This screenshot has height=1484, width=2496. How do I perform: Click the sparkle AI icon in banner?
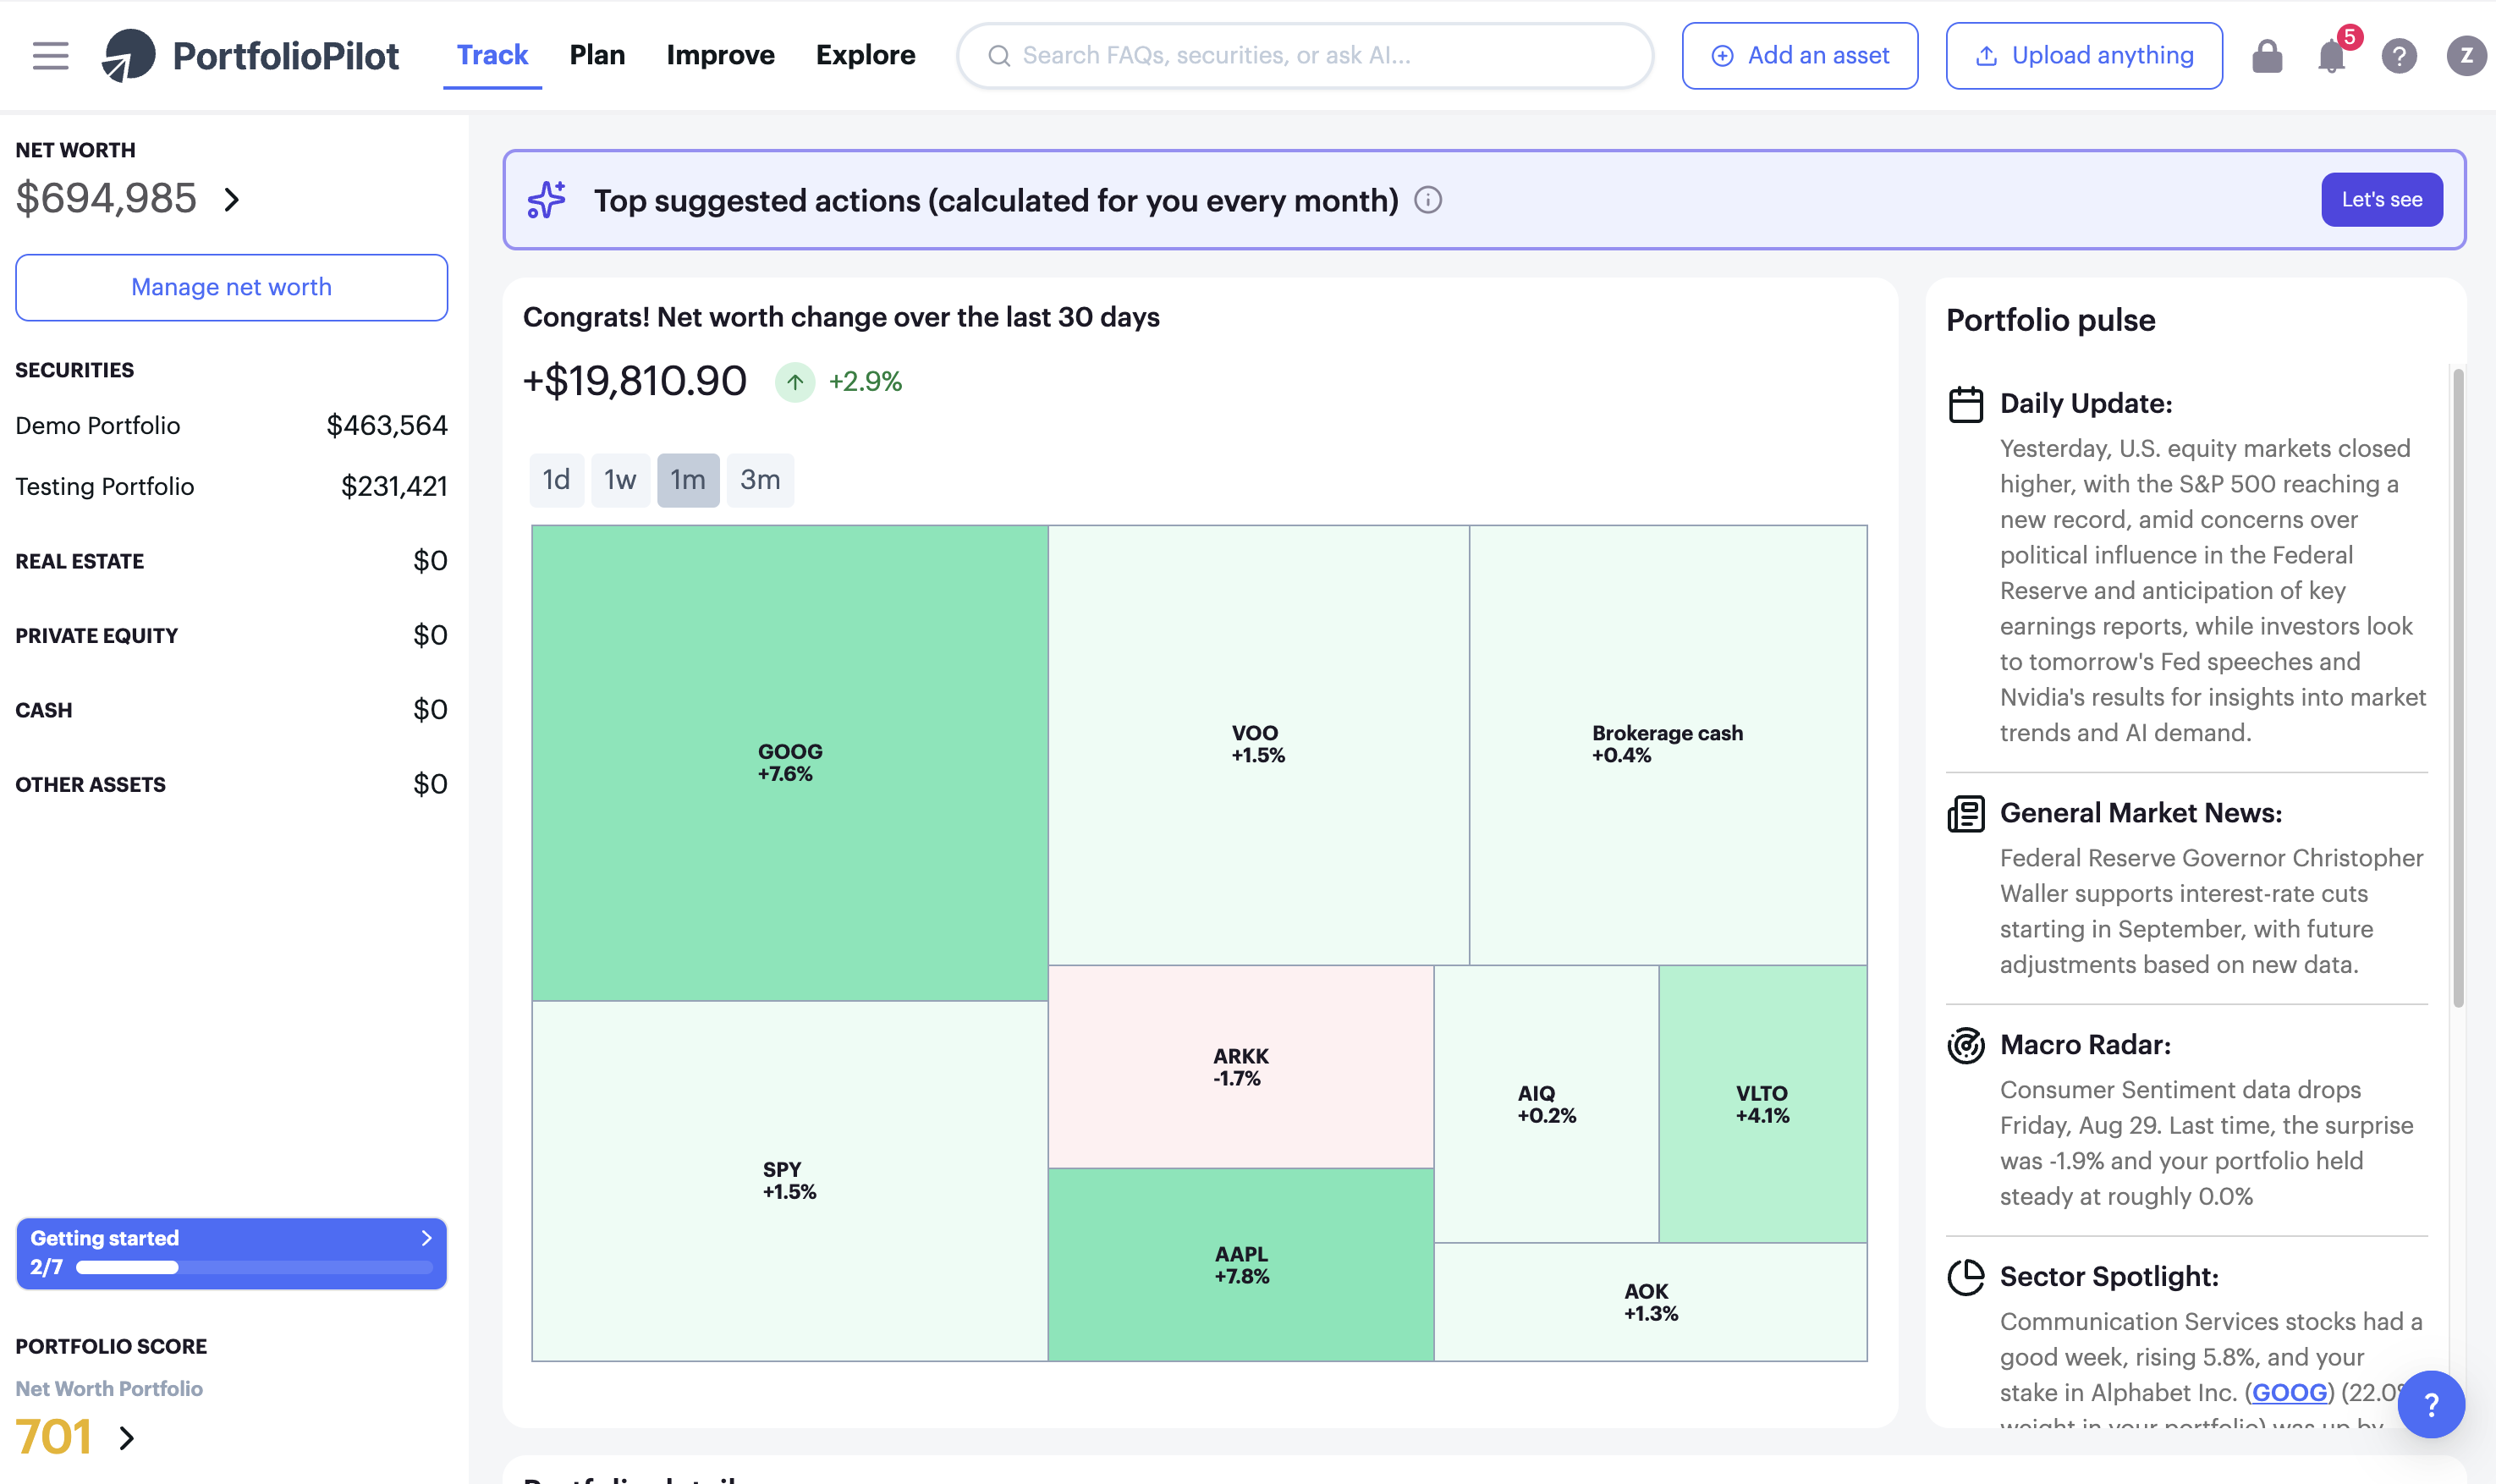(546, 200)
